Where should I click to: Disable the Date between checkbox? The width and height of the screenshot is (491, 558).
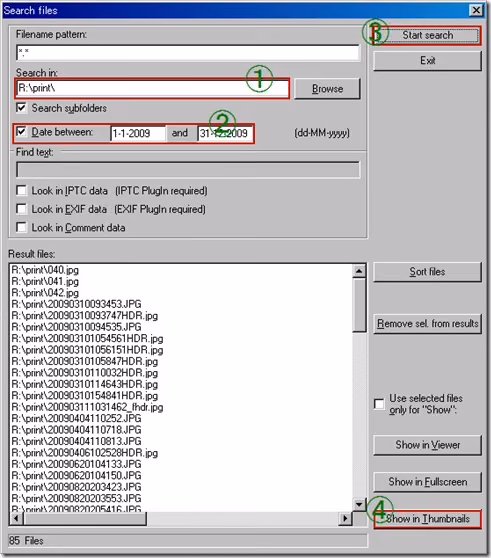coord(21,132)
